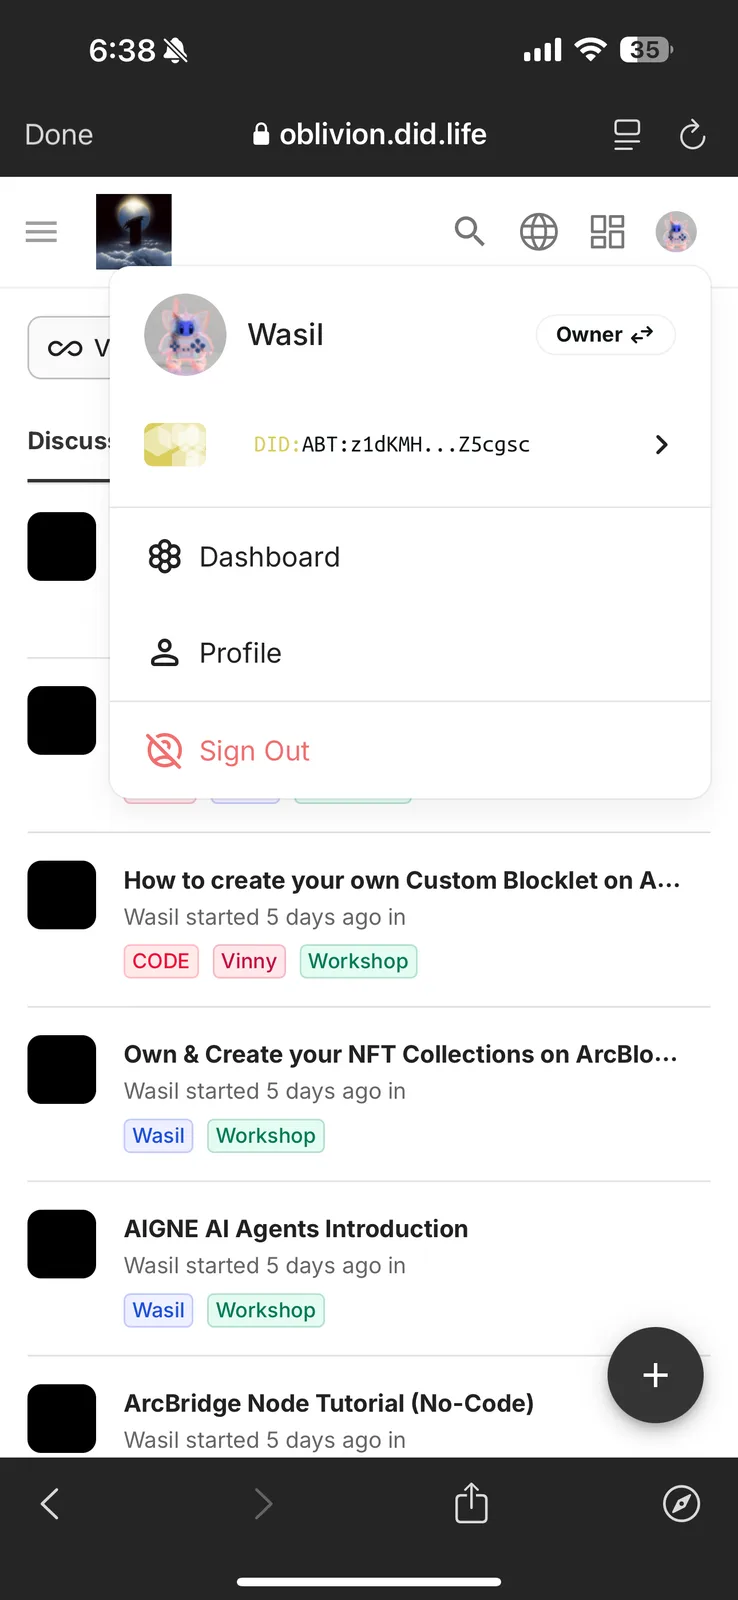
Task: Tap the share icon in bottom bar
Action: (471, 1502)
